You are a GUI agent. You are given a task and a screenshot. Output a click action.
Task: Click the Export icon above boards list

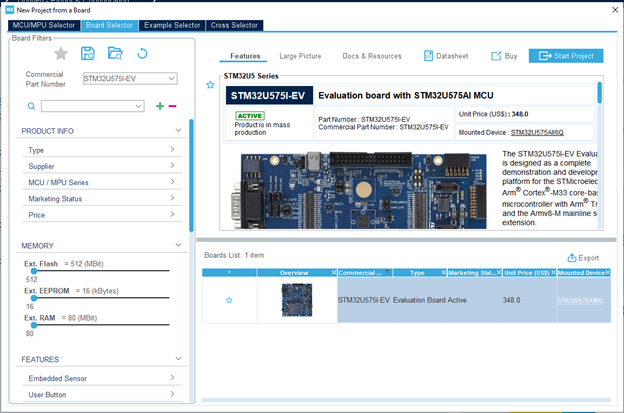coord(571,258)
